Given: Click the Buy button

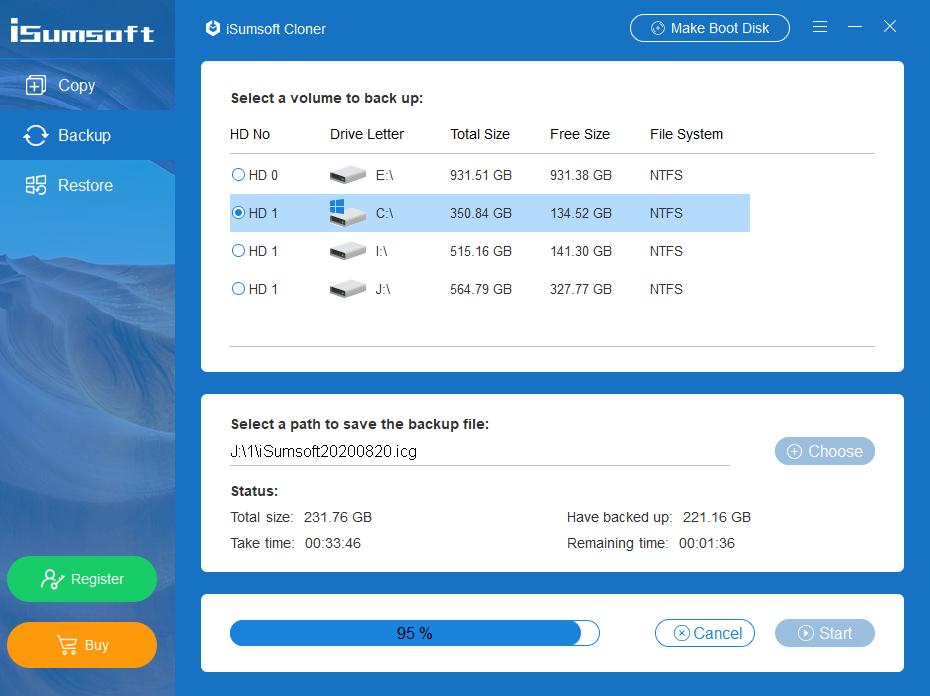Looking at the screenshot, I should (x=82, y=645).
